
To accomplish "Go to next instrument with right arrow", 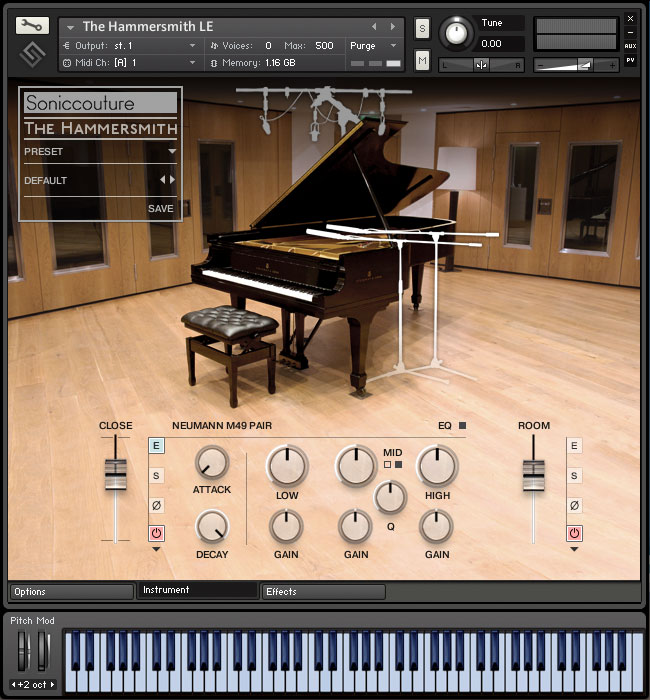I will [392, 26].
